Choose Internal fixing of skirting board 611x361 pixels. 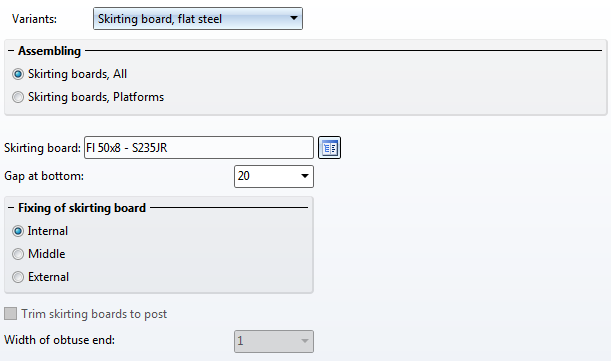pyautogui.click(x=18, y=231)
